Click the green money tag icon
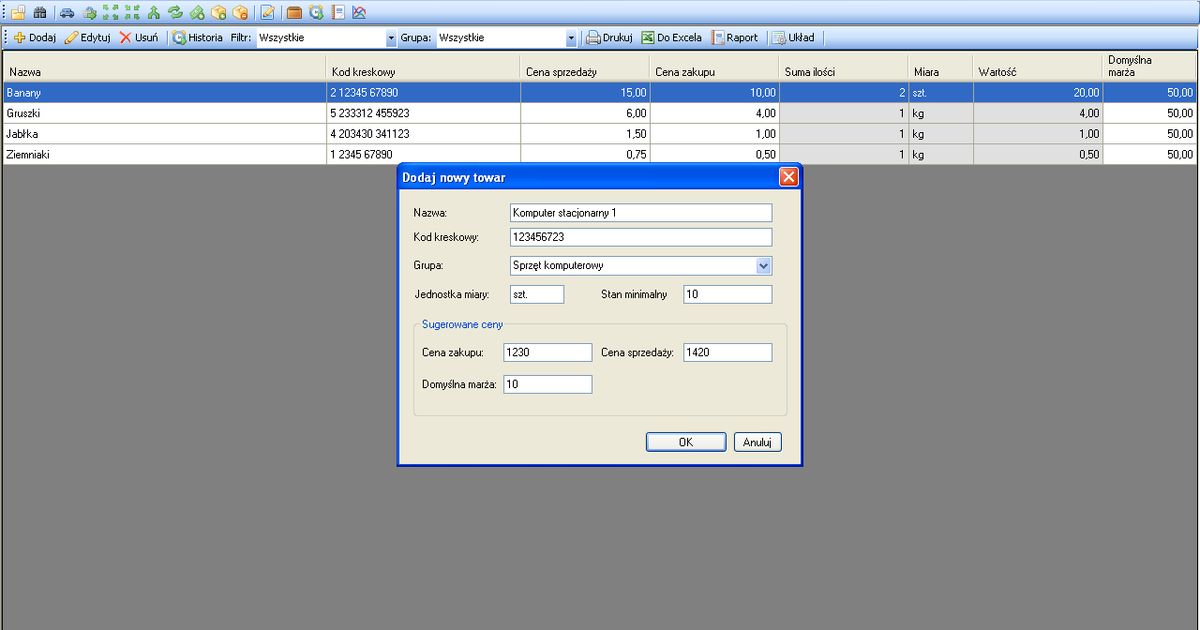The height and width of the screenshot is (630, 1200). point(197,13)
